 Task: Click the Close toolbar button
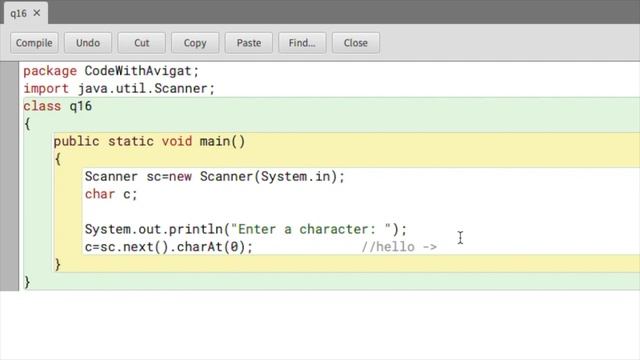[x=356, y=43]
